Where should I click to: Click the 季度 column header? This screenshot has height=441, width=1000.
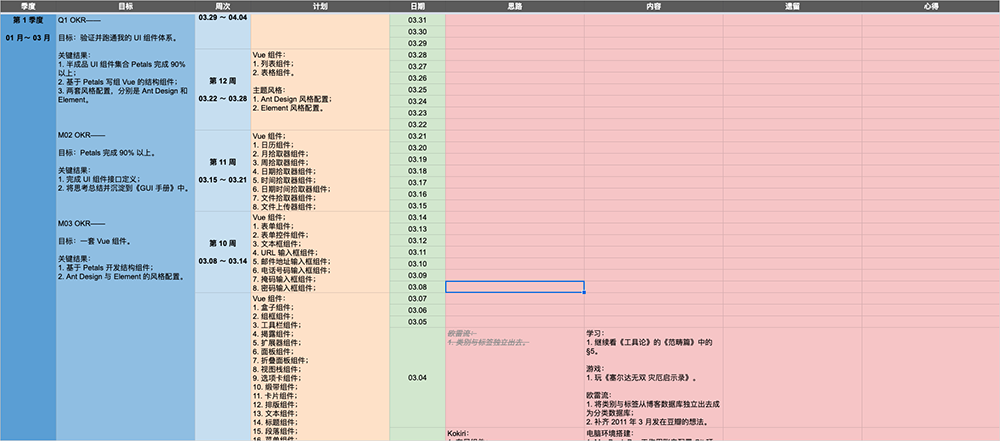point(27,6)
